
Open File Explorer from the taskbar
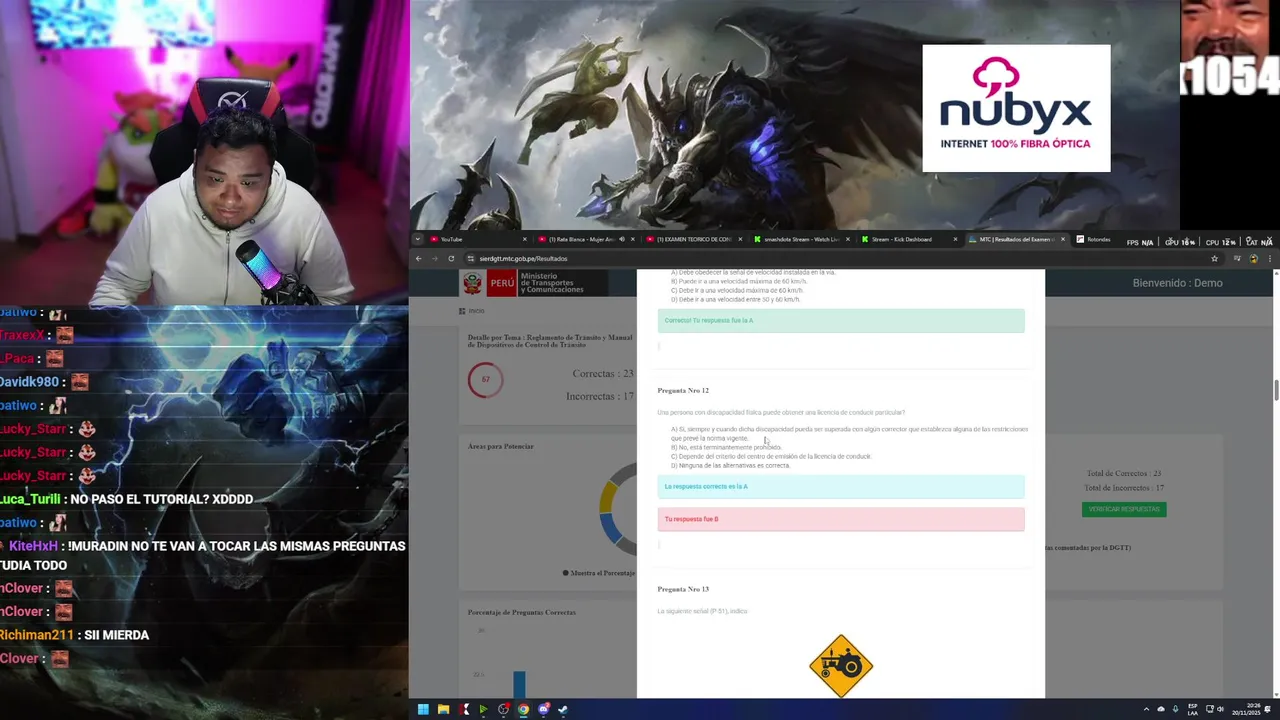point(443,709)
